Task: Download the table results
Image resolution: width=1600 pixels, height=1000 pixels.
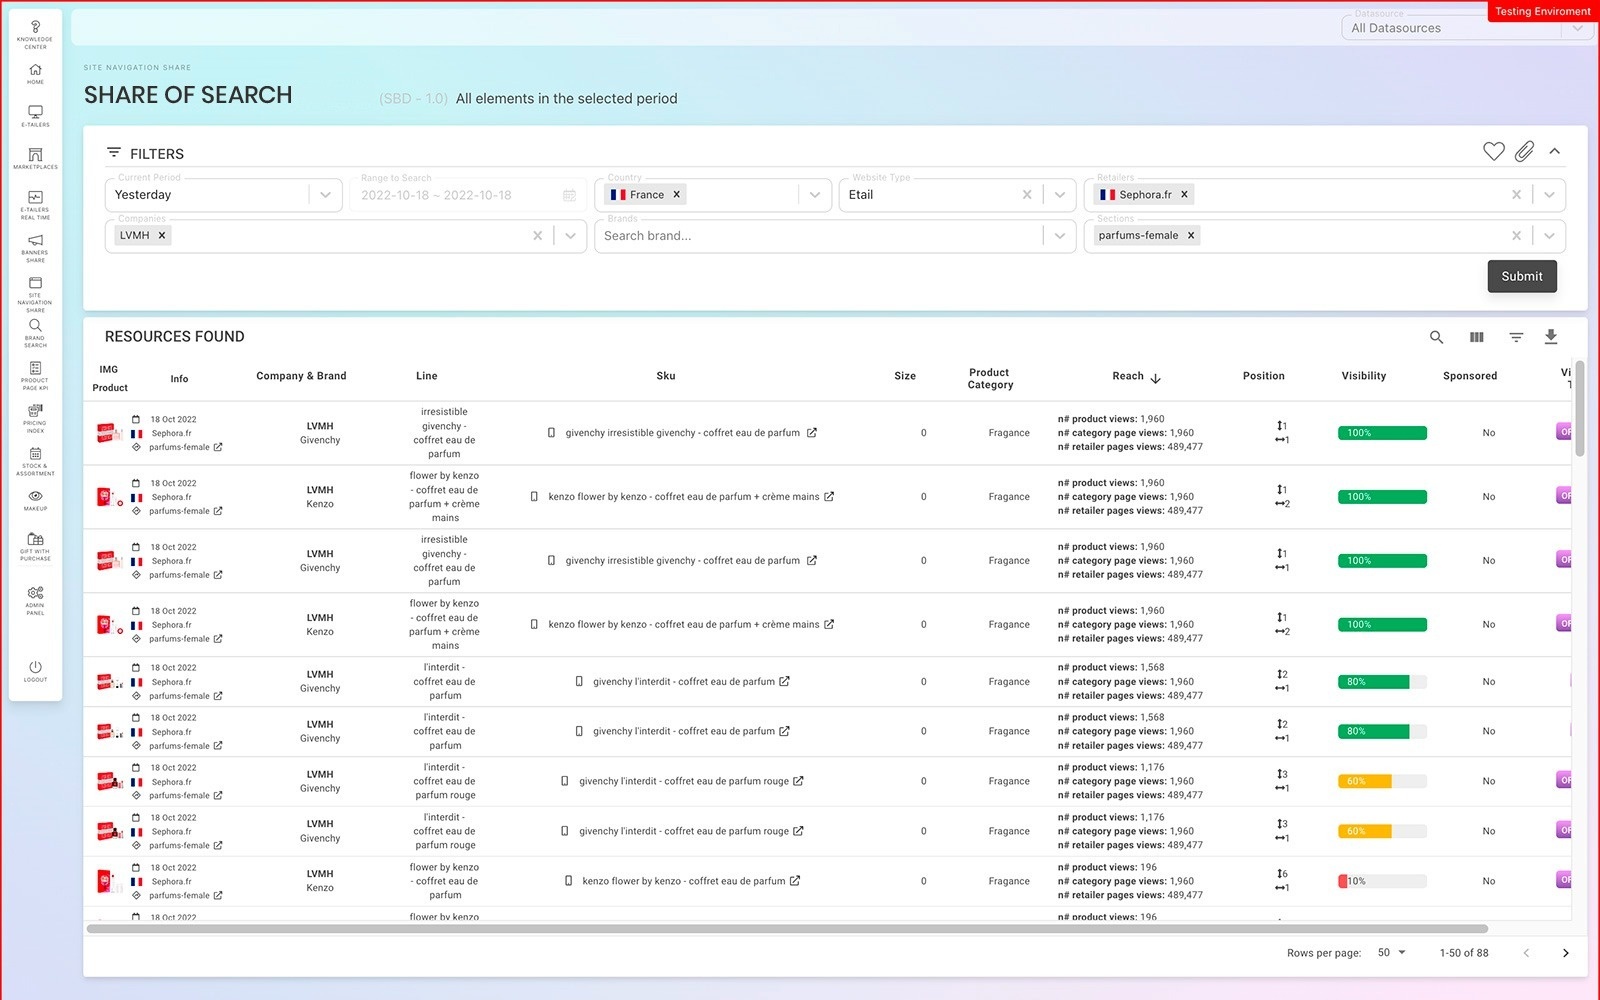Action: click(x=1551, y=337)
